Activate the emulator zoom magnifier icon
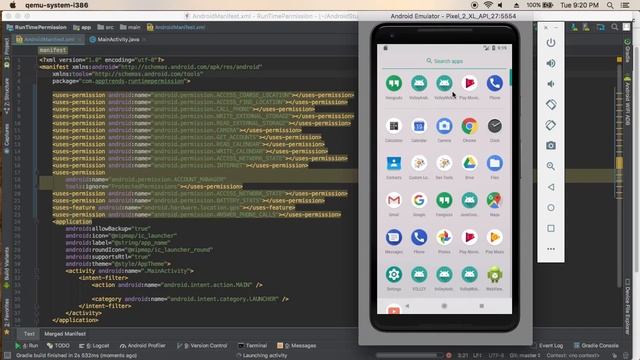 click(551, 166)
